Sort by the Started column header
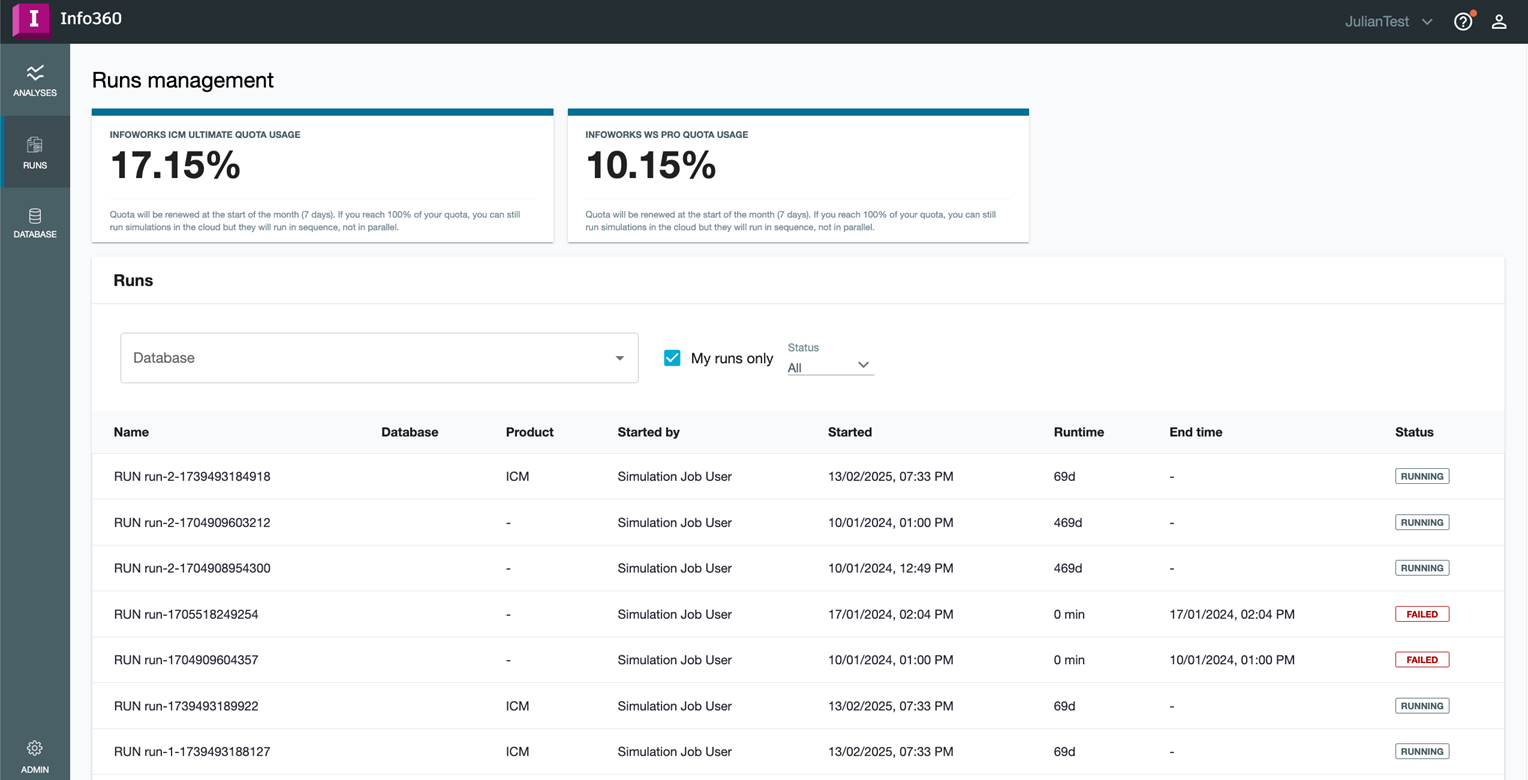The image size is (1528, 780). (x=850, y=432)
